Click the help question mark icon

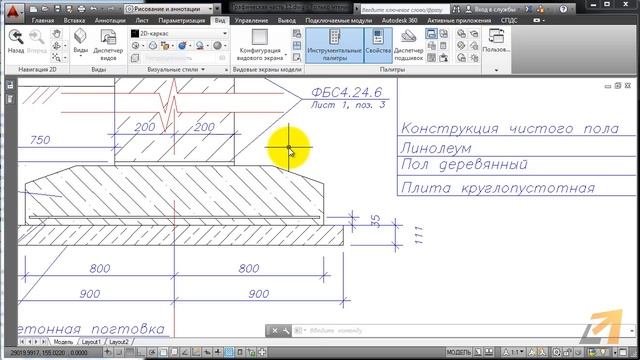[564, 9]
